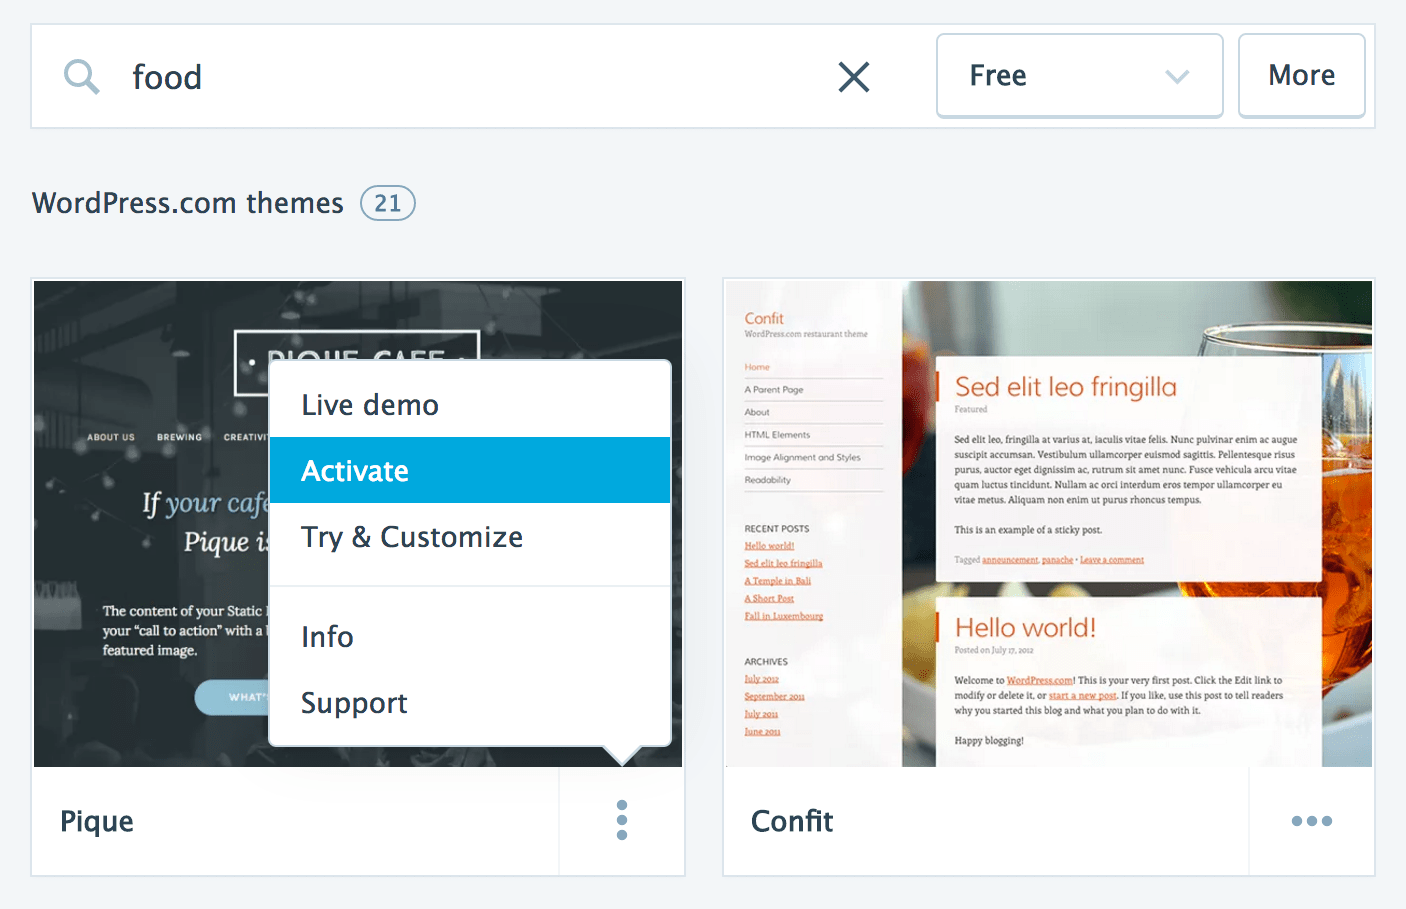
Task: Open the Free pricing filter dropdown
Action: pyautogui.click(x=1078, y=76)
